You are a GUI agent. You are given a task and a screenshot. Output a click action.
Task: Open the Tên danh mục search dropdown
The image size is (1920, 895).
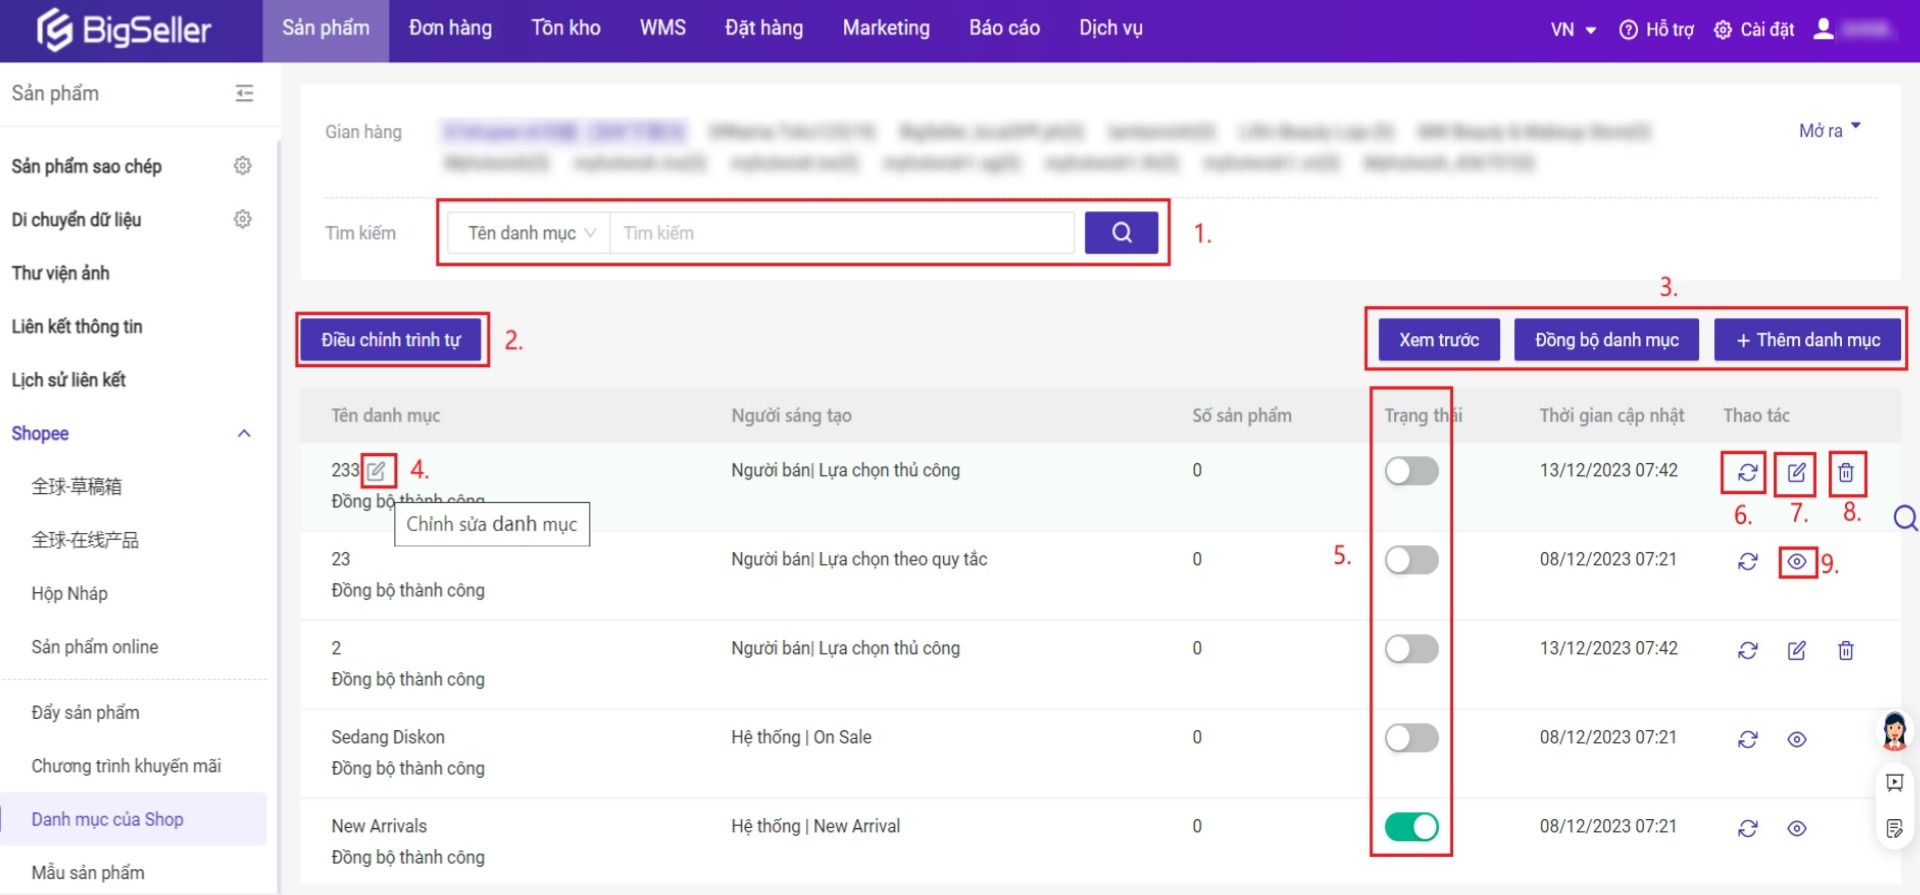click(530, 233)
